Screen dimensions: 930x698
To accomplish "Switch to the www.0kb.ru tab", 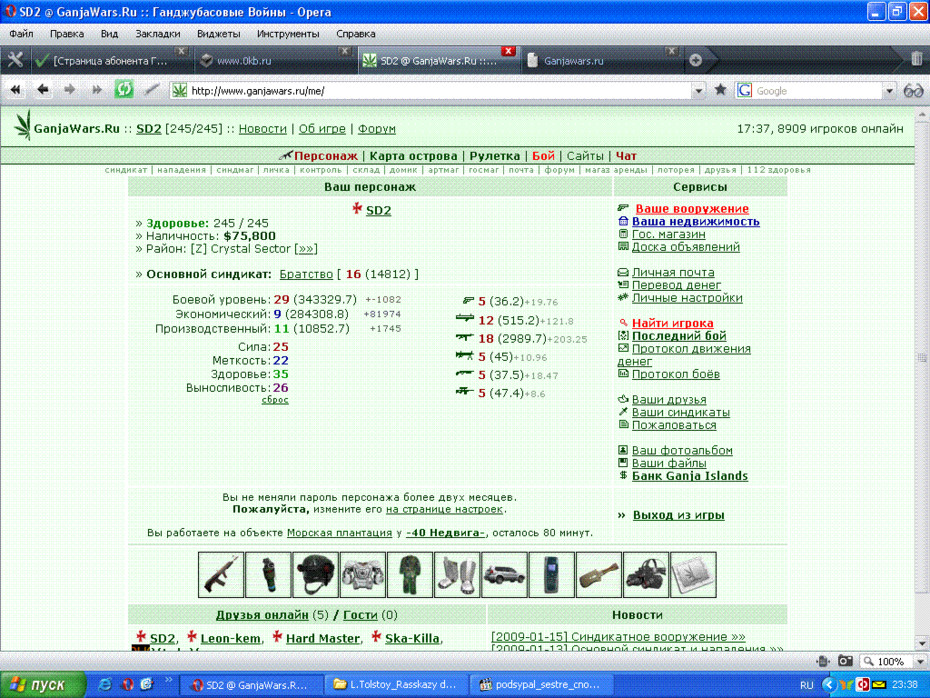I will [x=274, y=60].
